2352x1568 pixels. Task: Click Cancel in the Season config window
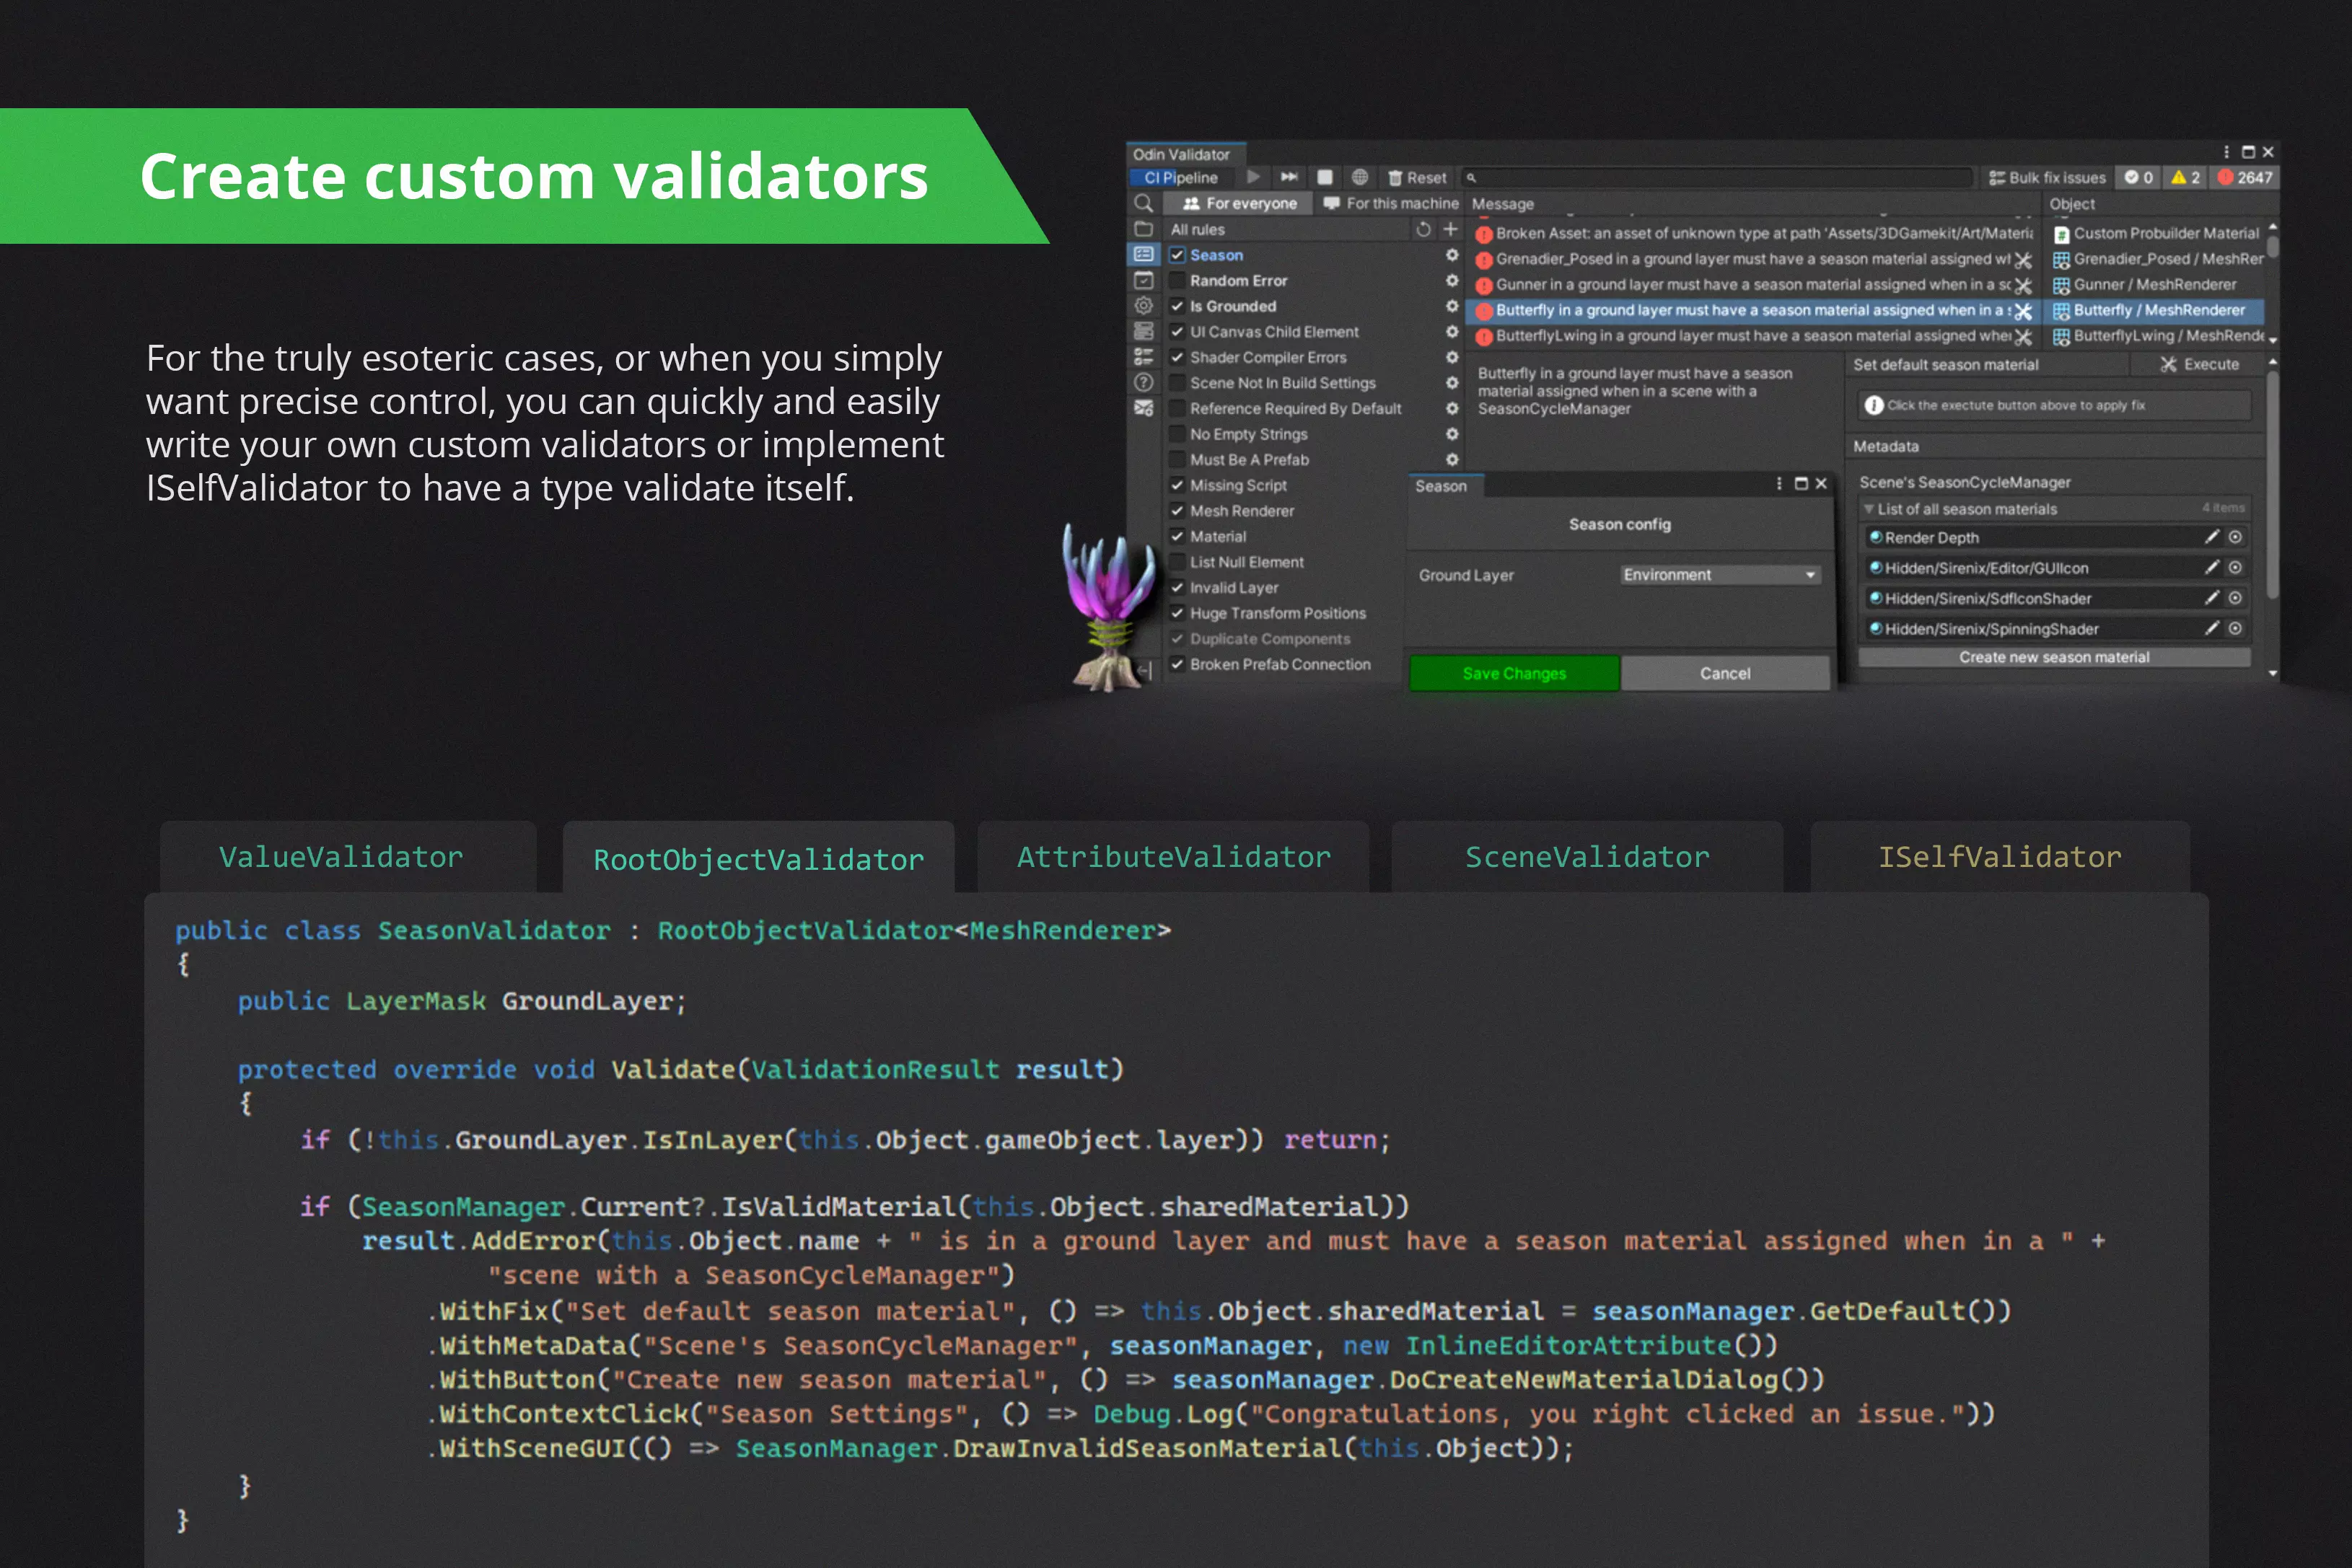(1725, 673)
